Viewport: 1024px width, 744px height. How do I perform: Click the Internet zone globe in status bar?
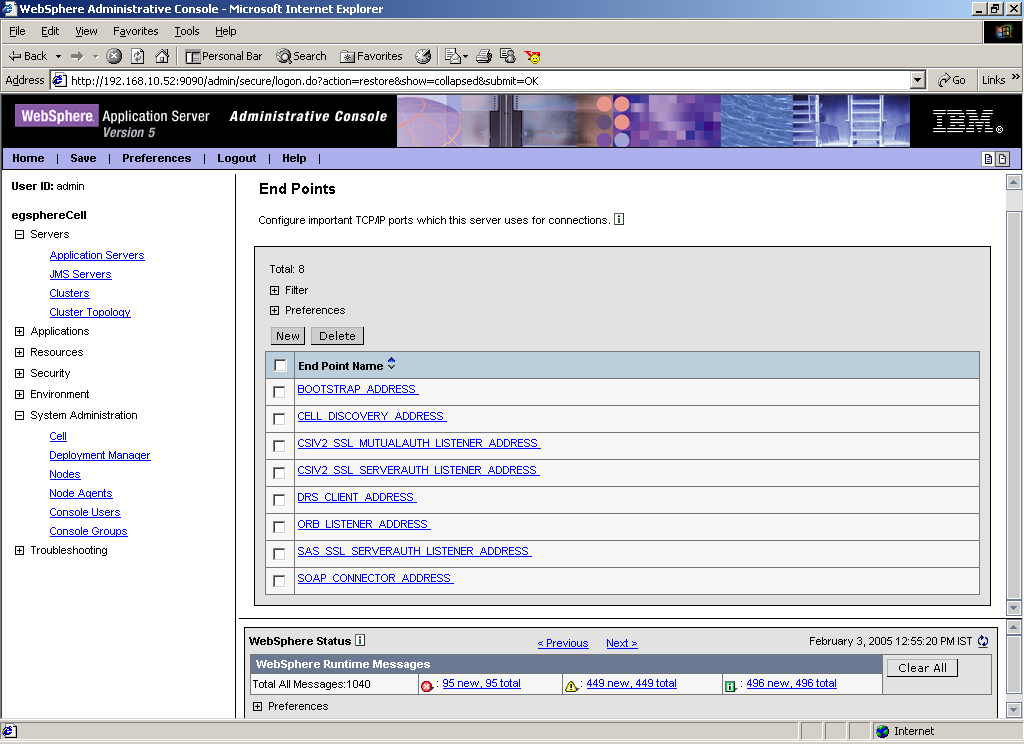(x=883, y=731)
